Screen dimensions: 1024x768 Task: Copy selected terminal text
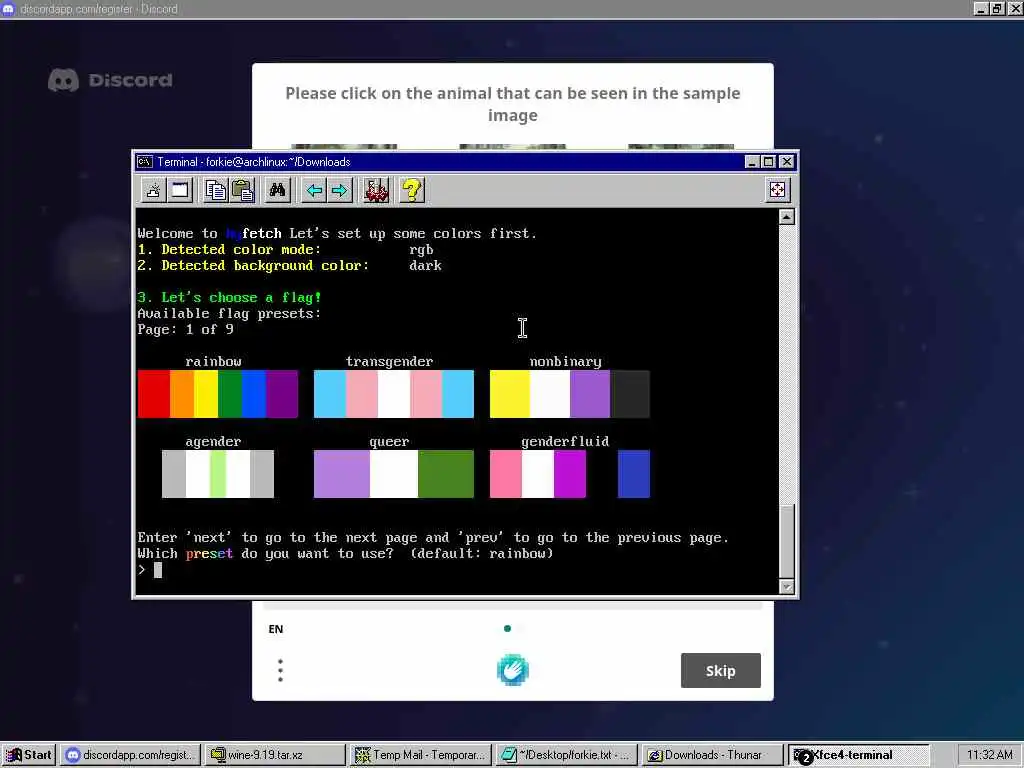216,191
